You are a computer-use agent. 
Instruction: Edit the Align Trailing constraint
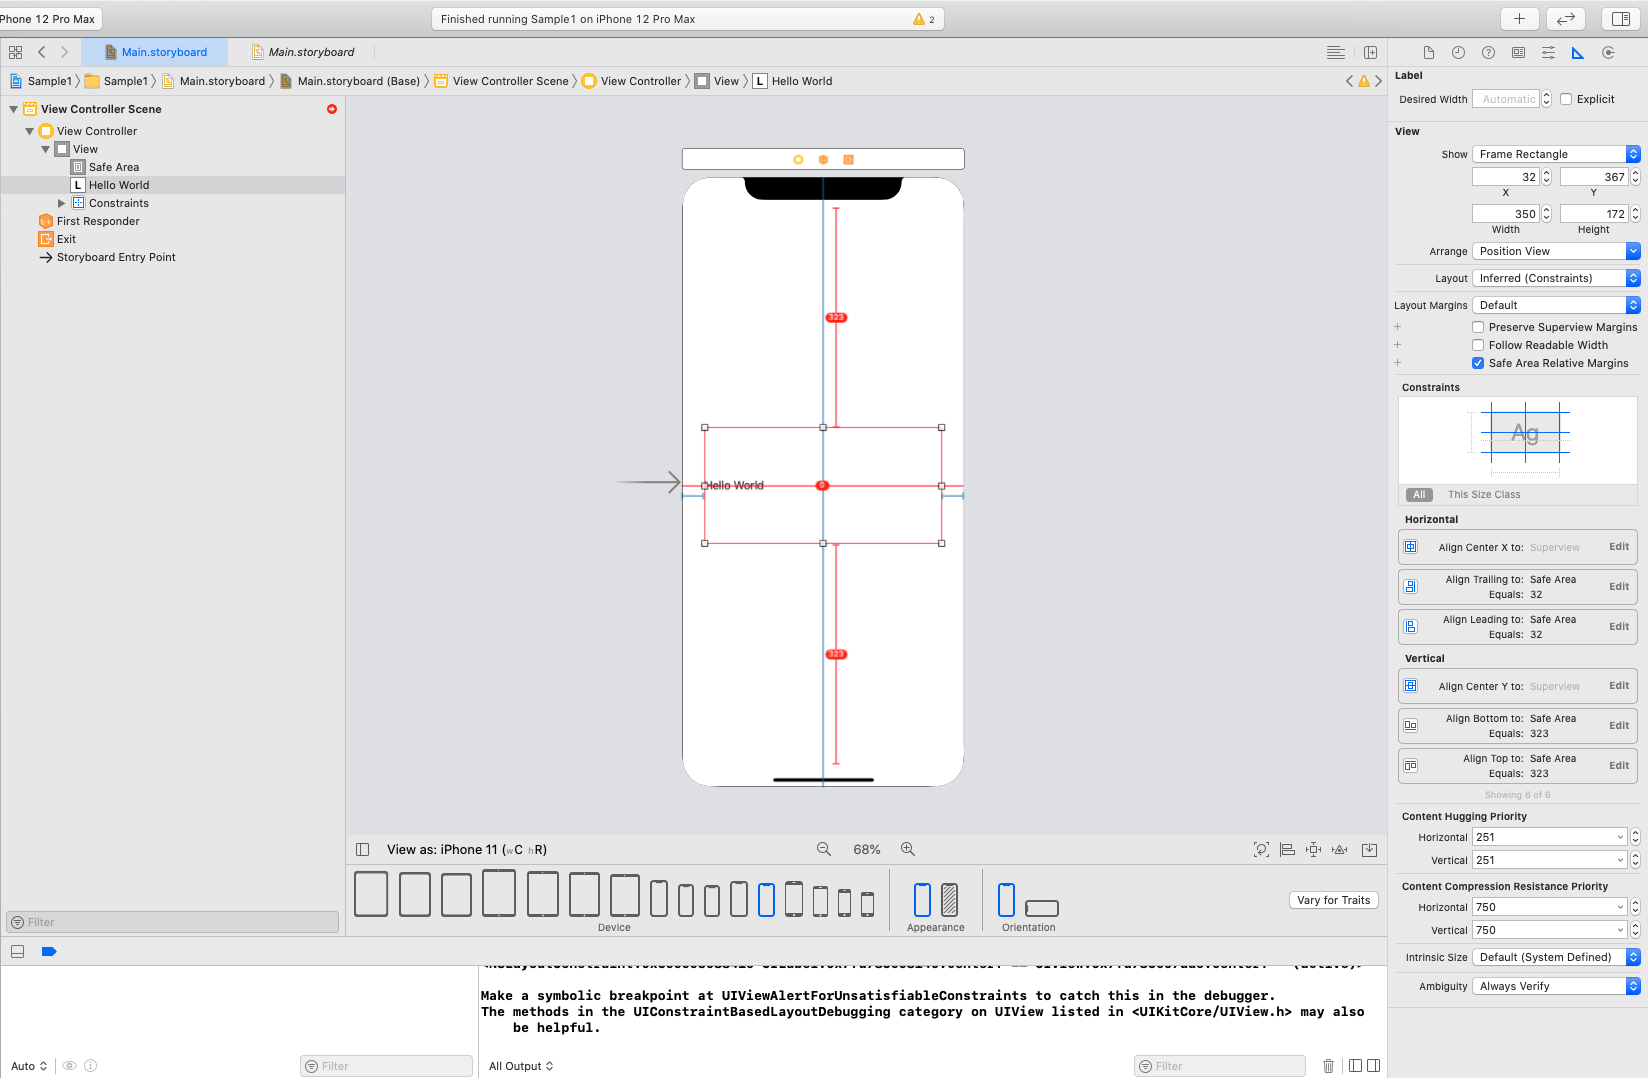pyautogui.click(x=1619, y=587)
